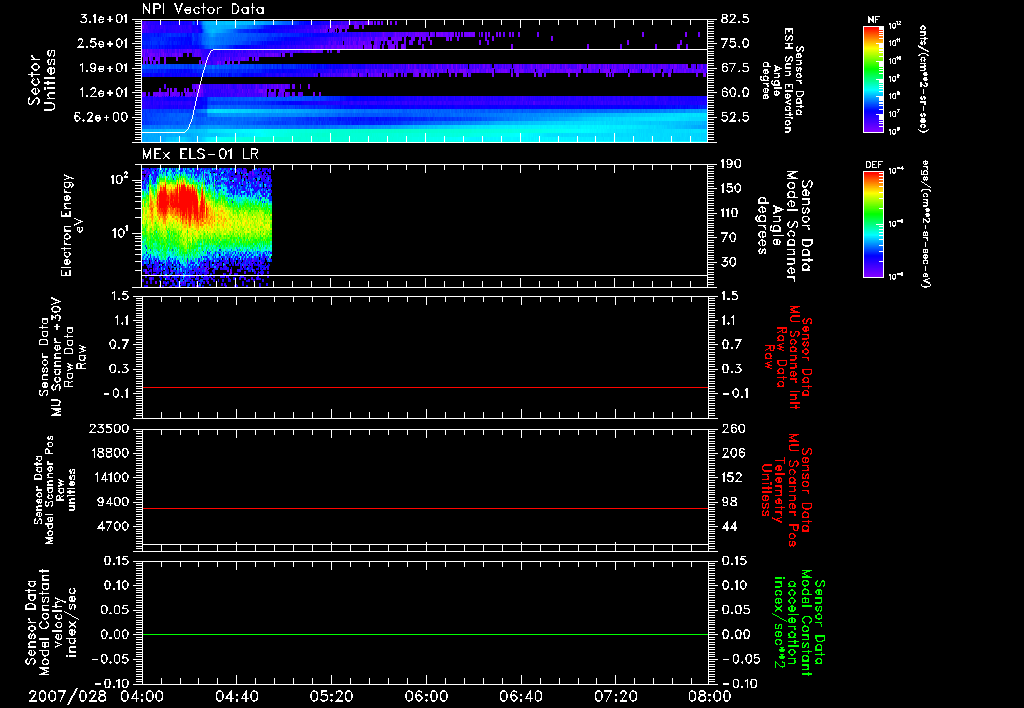Click the 'DEF' label above color bar
Viewport: 1024px width, 708px height.
(874, 165)
